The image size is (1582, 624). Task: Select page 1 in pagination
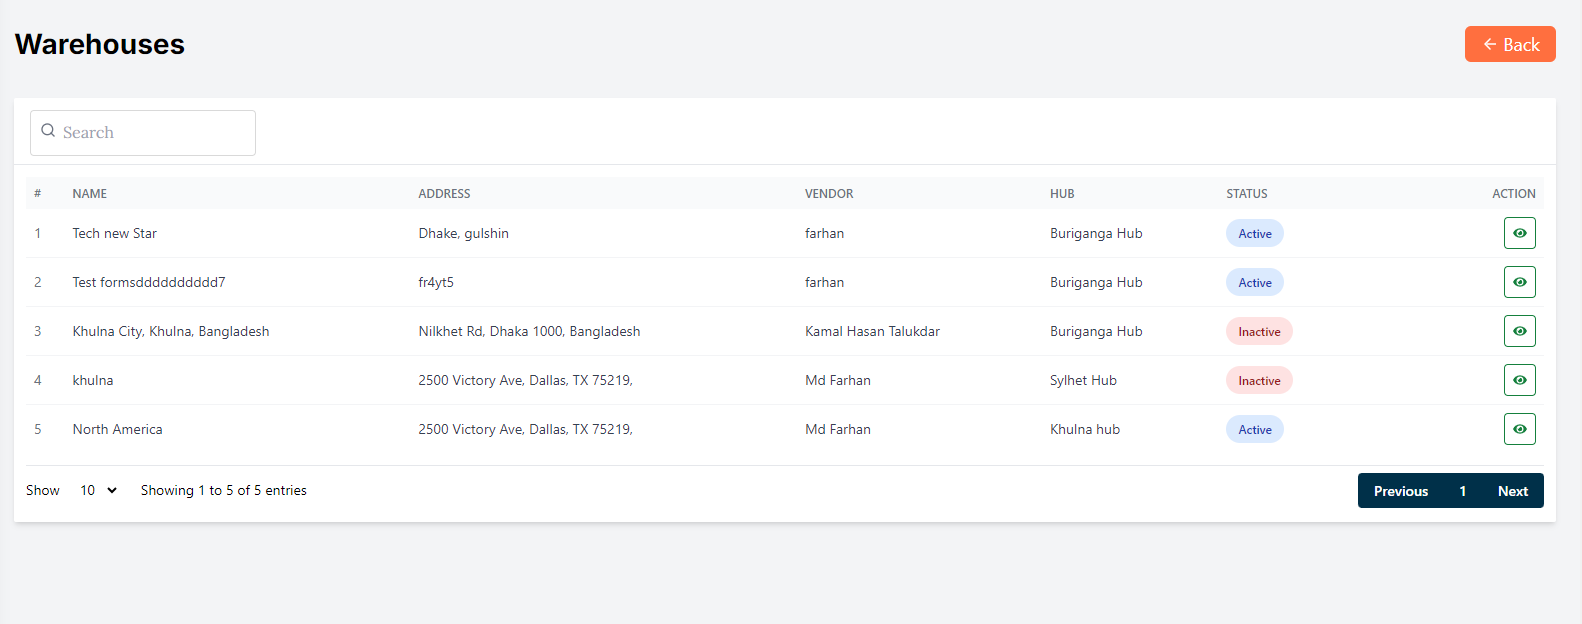coord(1462,491)
